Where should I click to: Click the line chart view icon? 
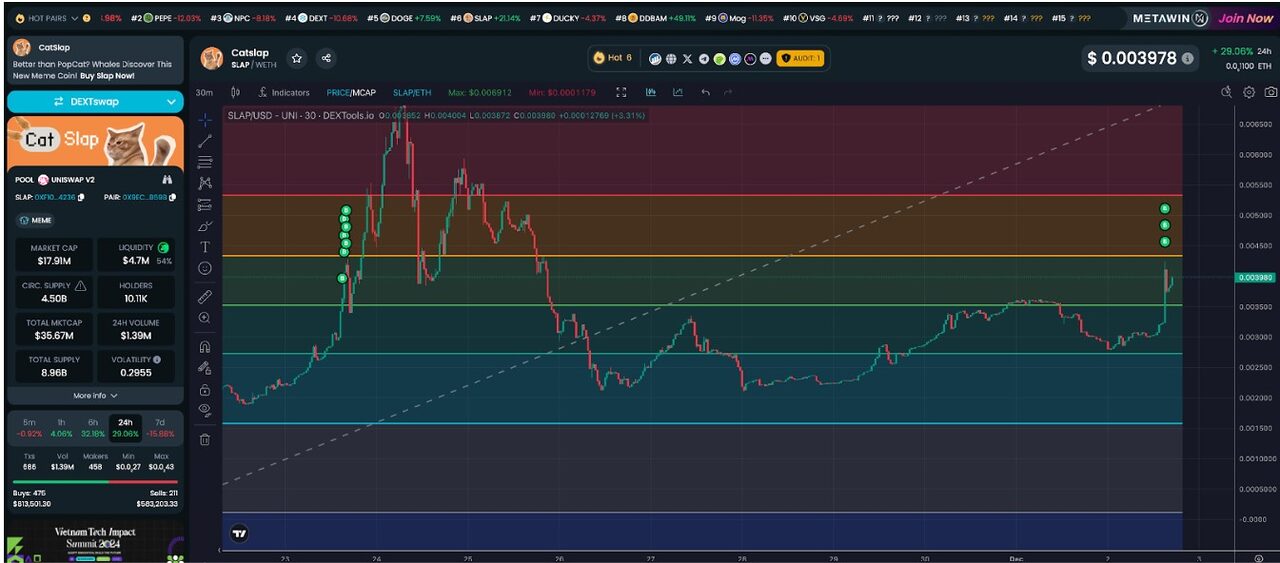[678, 92]
